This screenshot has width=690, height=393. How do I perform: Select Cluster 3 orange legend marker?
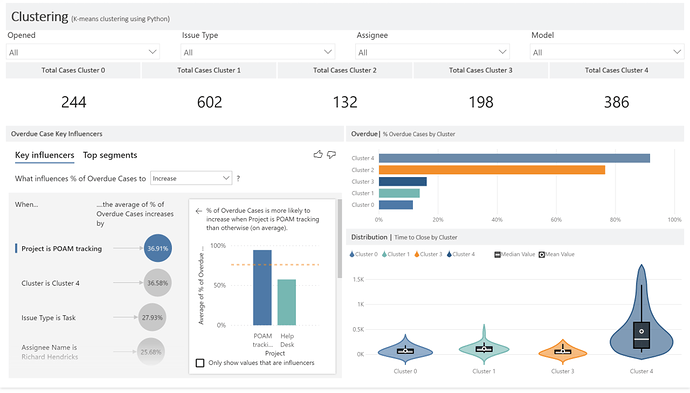[417, 254]
